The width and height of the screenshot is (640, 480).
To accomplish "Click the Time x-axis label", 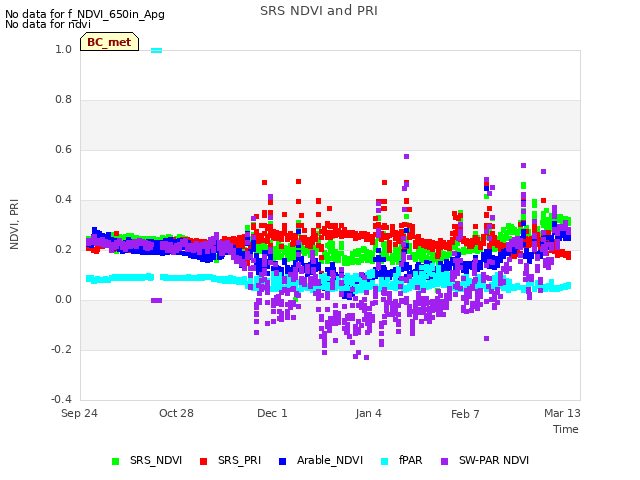I will [566, 429].
